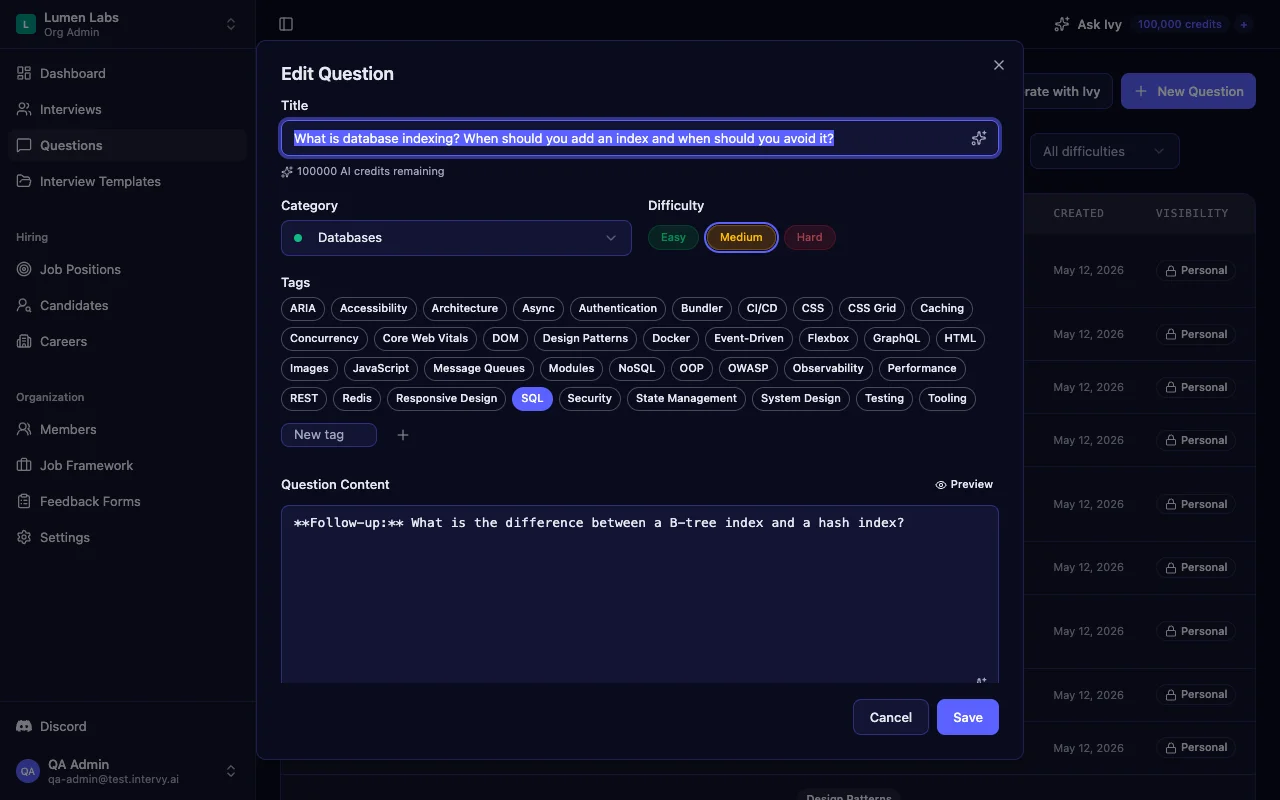Click the Job Positions target icon

24,269
